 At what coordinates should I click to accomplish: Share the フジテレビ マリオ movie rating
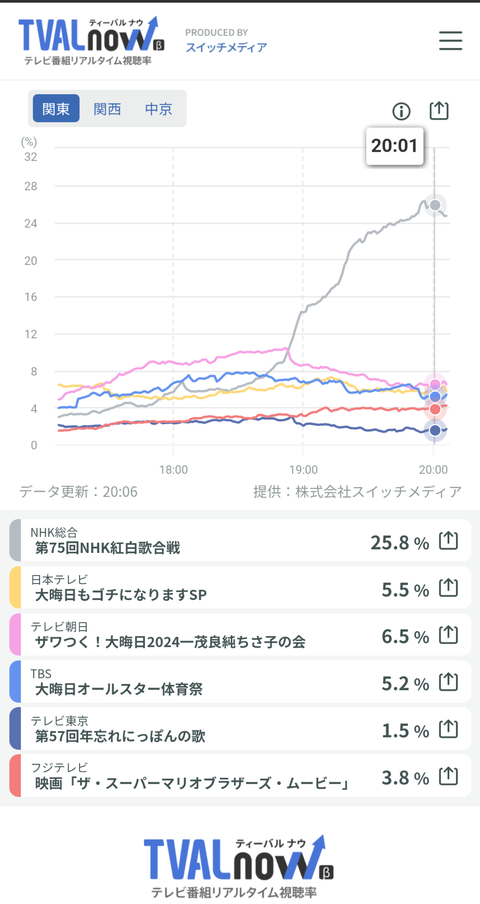click(x=448, y=776)
